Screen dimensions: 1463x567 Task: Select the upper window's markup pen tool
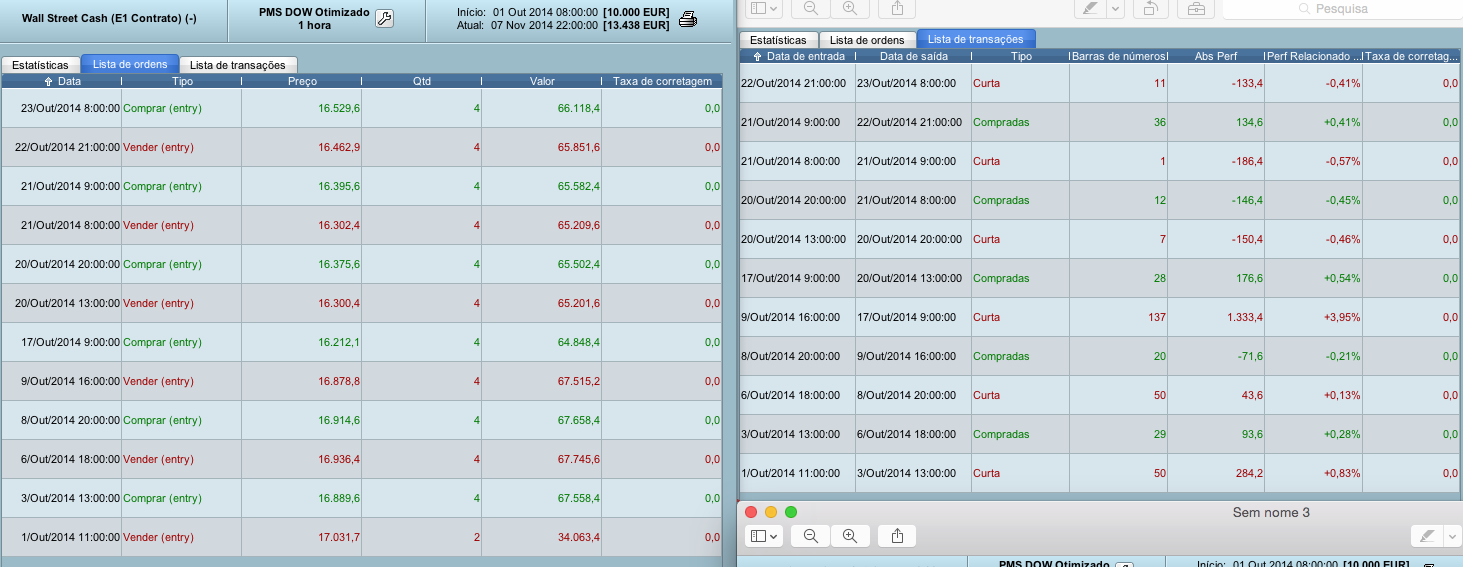(x=1091, y=8)
